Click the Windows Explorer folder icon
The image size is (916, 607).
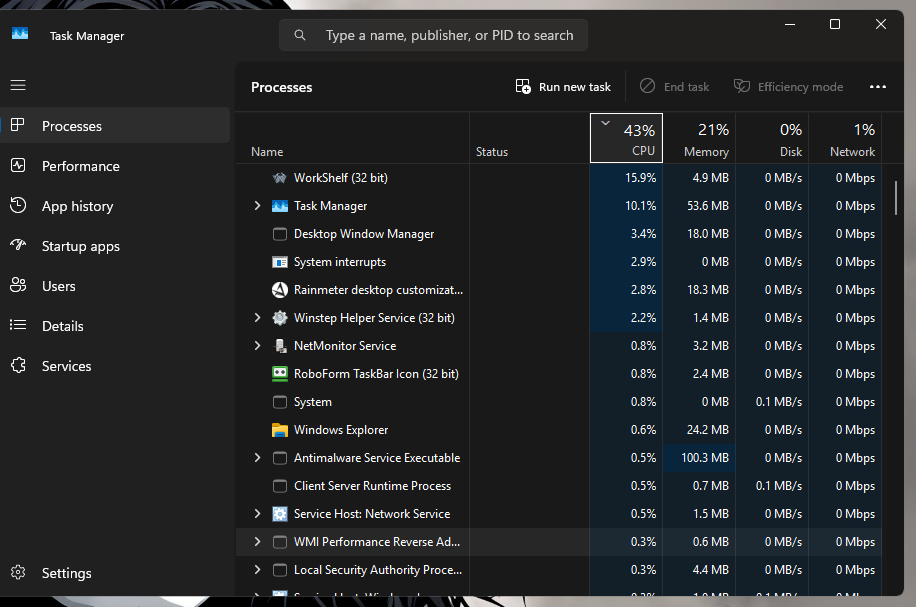click(x=280, y=430)
